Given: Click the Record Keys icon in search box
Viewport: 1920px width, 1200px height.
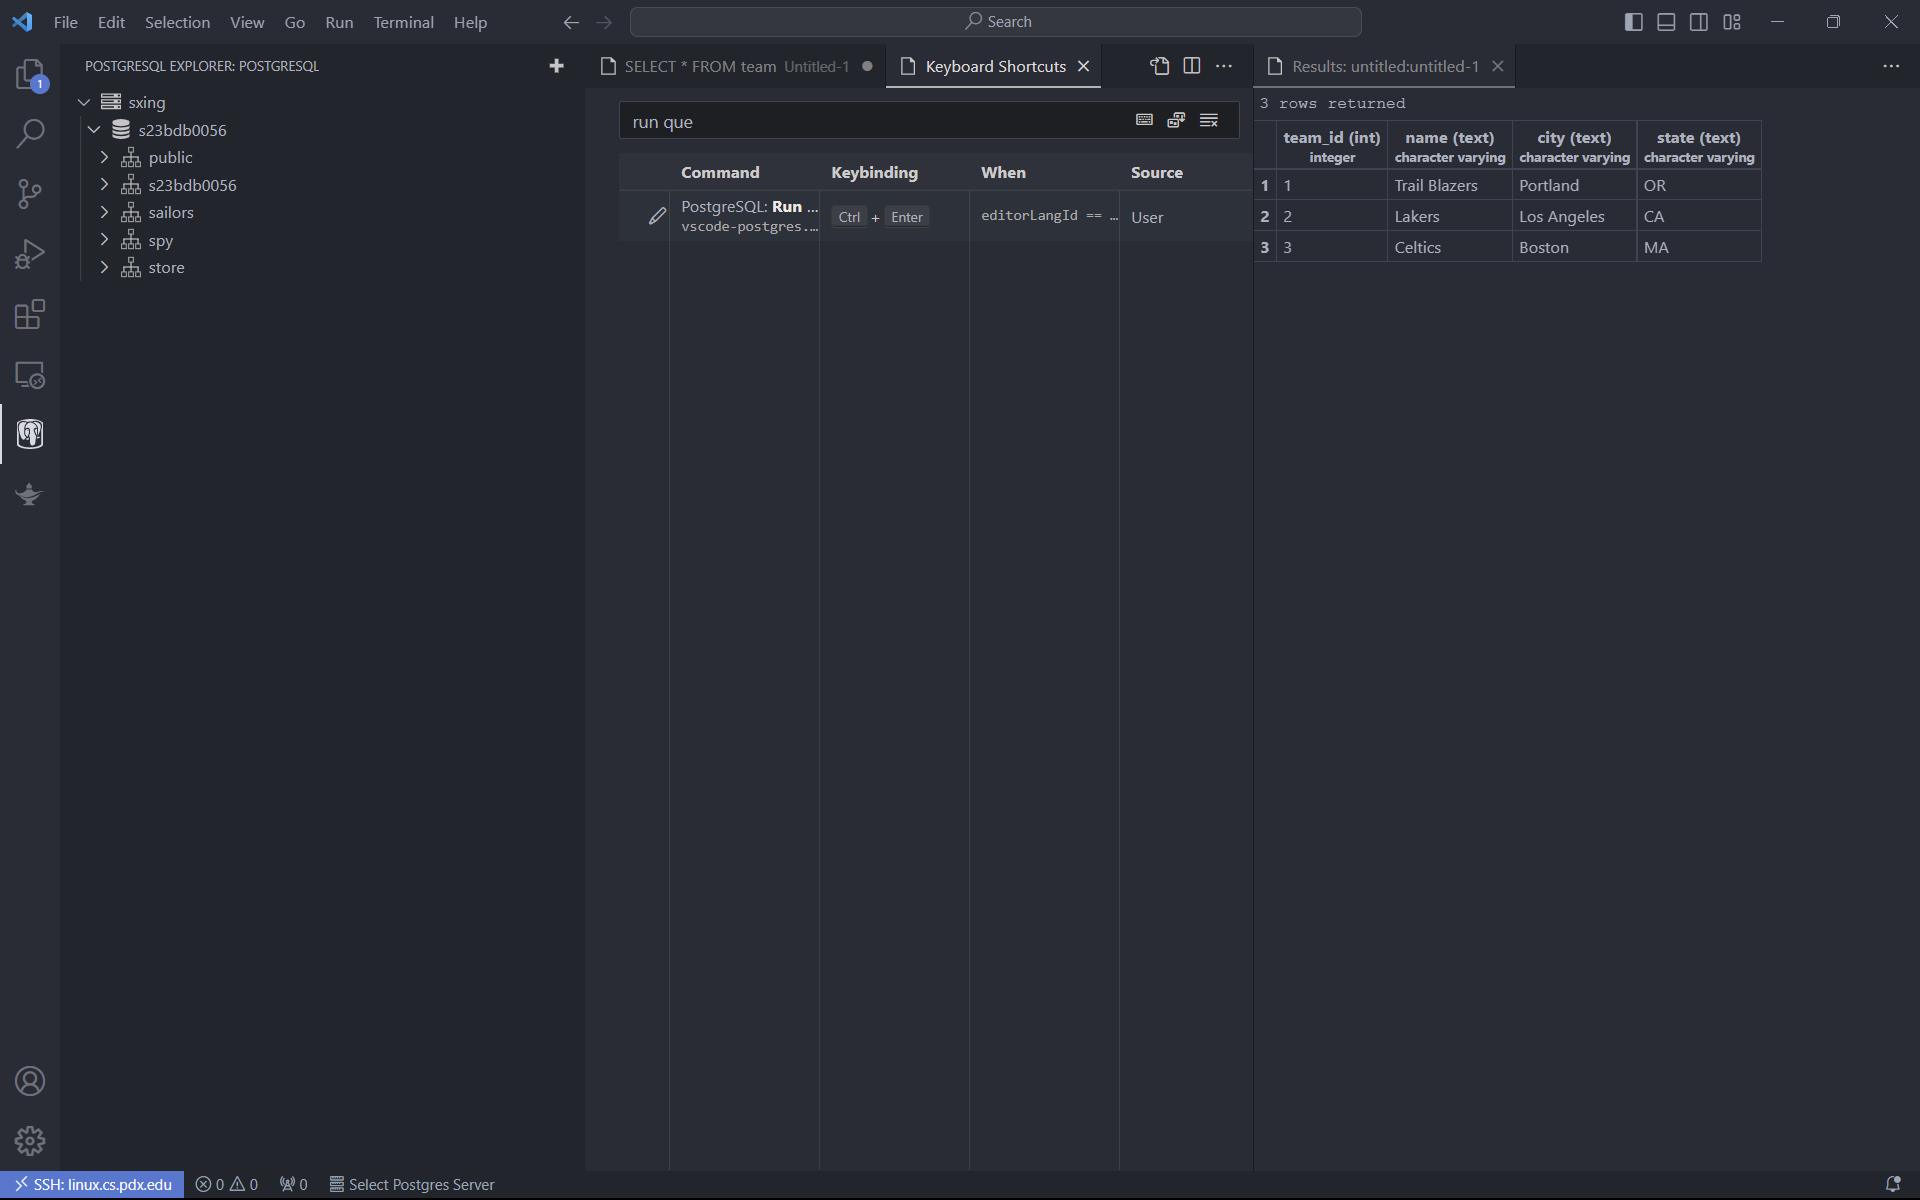Looking at the screenshot, I should tap(1144, 121).
